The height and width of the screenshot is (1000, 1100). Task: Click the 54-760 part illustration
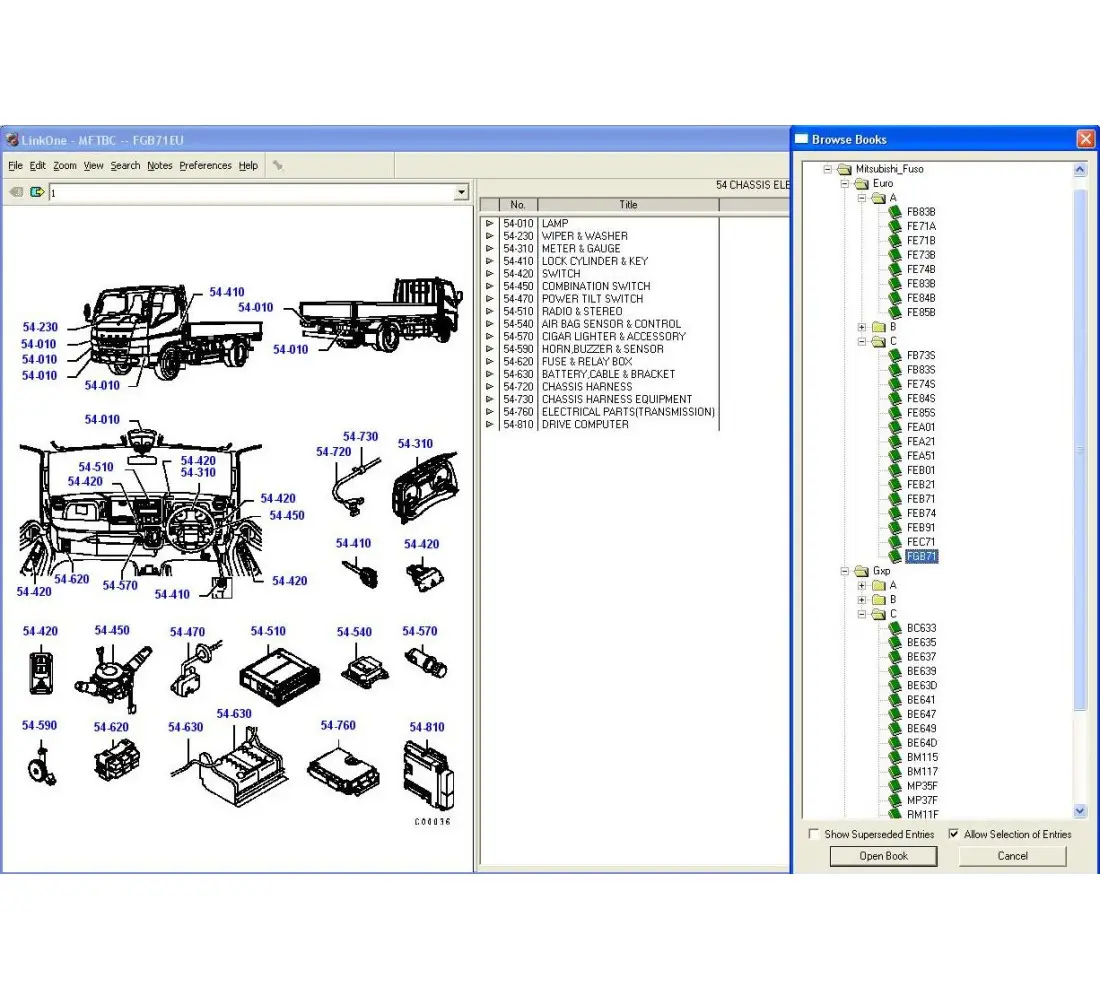tap(343, 772)
